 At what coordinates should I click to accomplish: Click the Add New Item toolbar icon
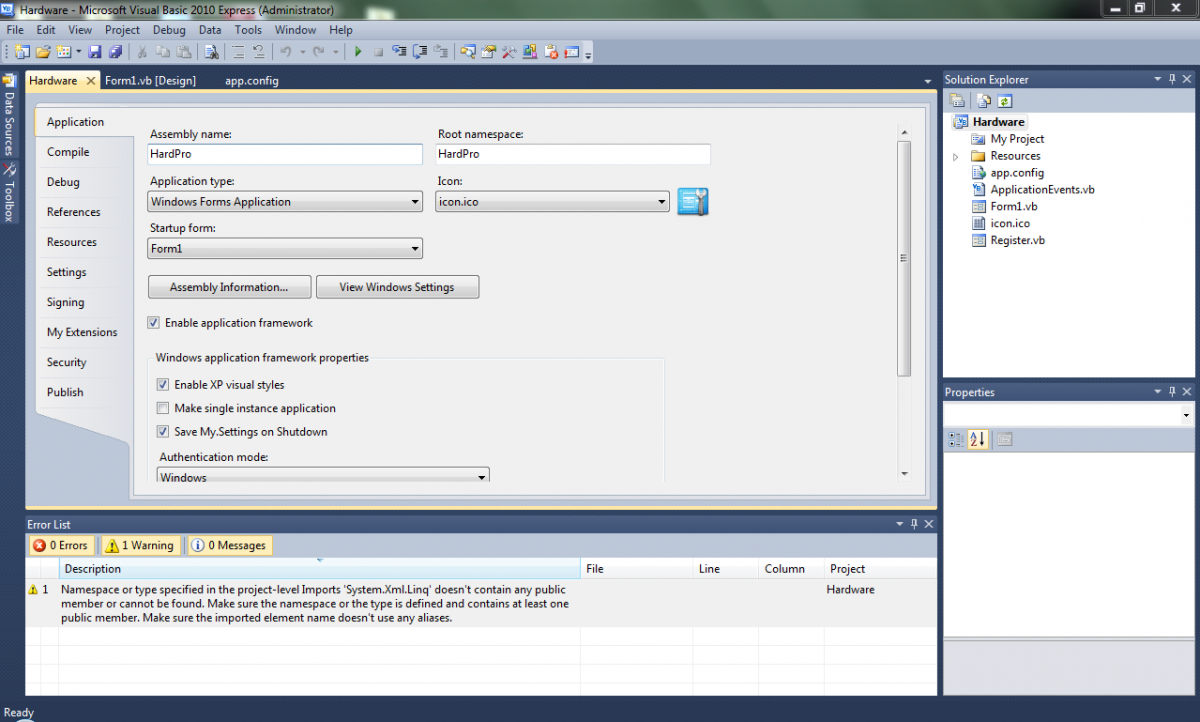click(64, 51)
